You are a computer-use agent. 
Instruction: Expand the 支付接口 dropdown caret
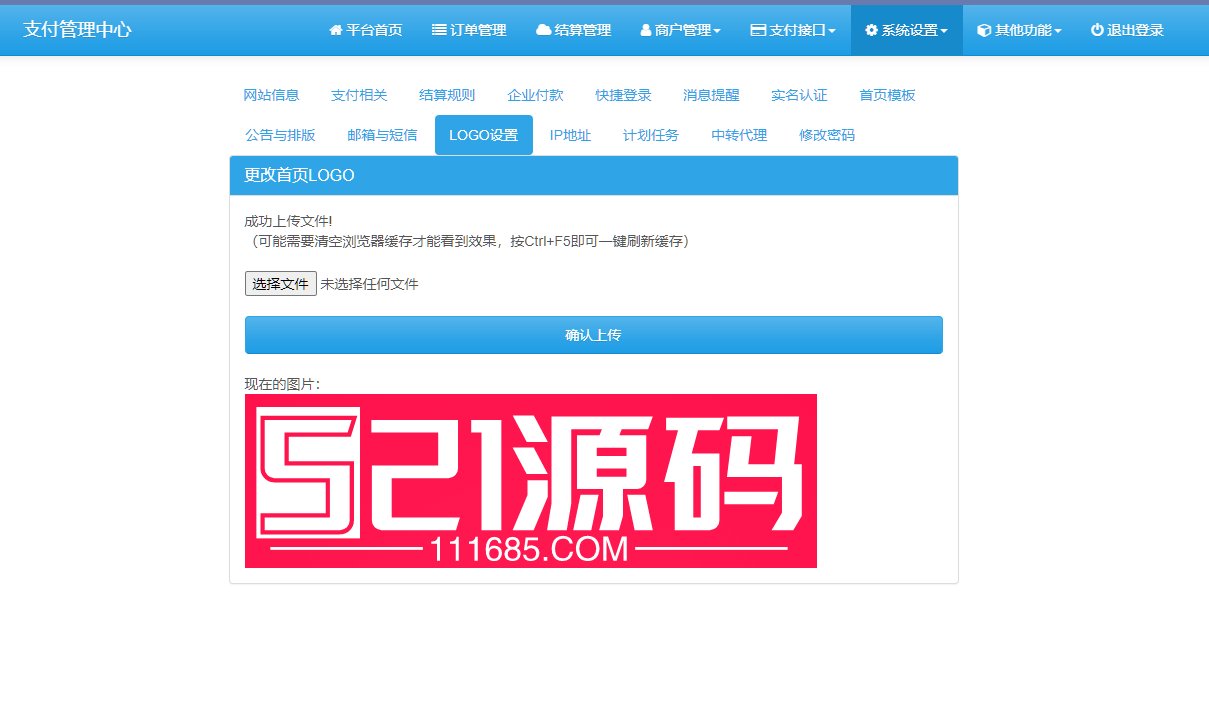pos(832,31)
